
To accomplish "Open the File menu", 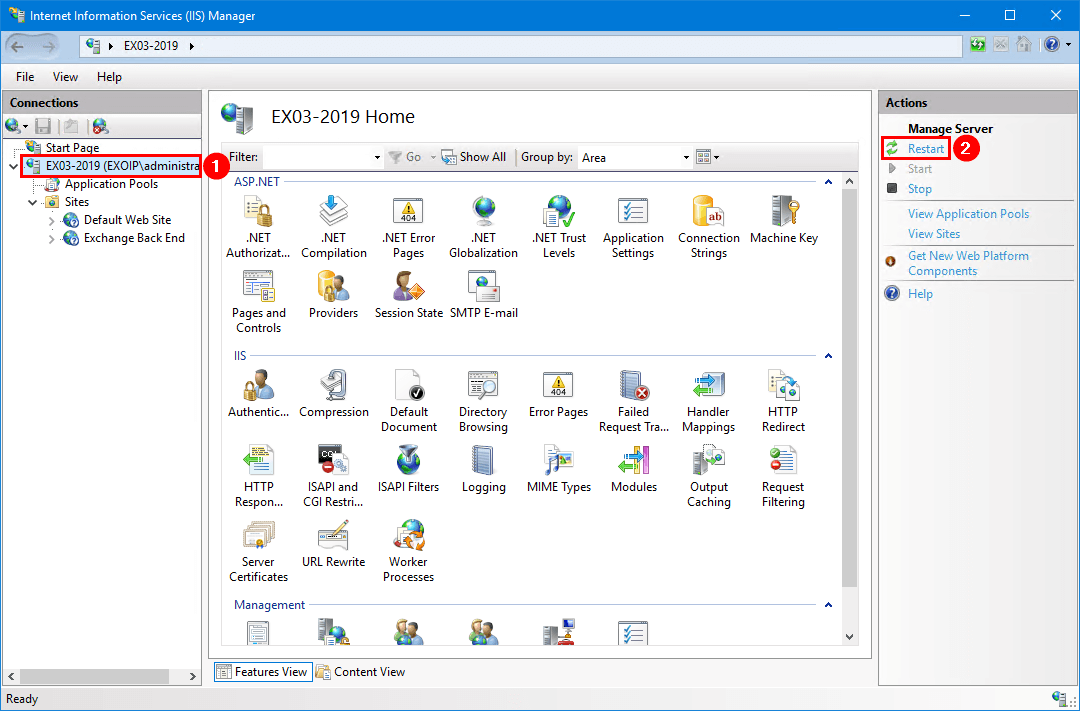I will coord(25,76).
